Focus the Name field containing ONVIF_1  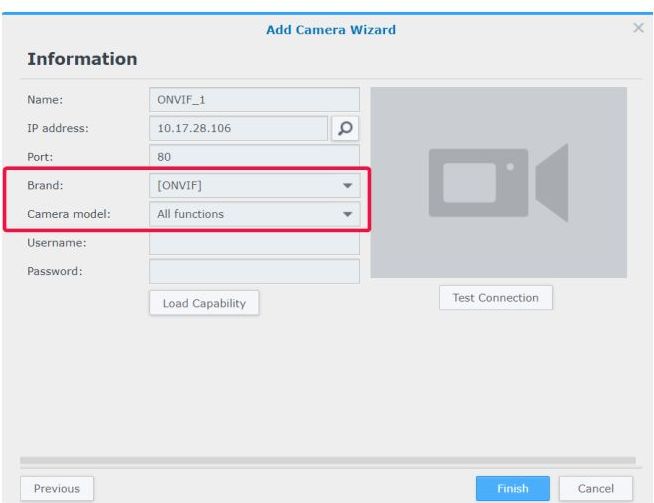253,100
